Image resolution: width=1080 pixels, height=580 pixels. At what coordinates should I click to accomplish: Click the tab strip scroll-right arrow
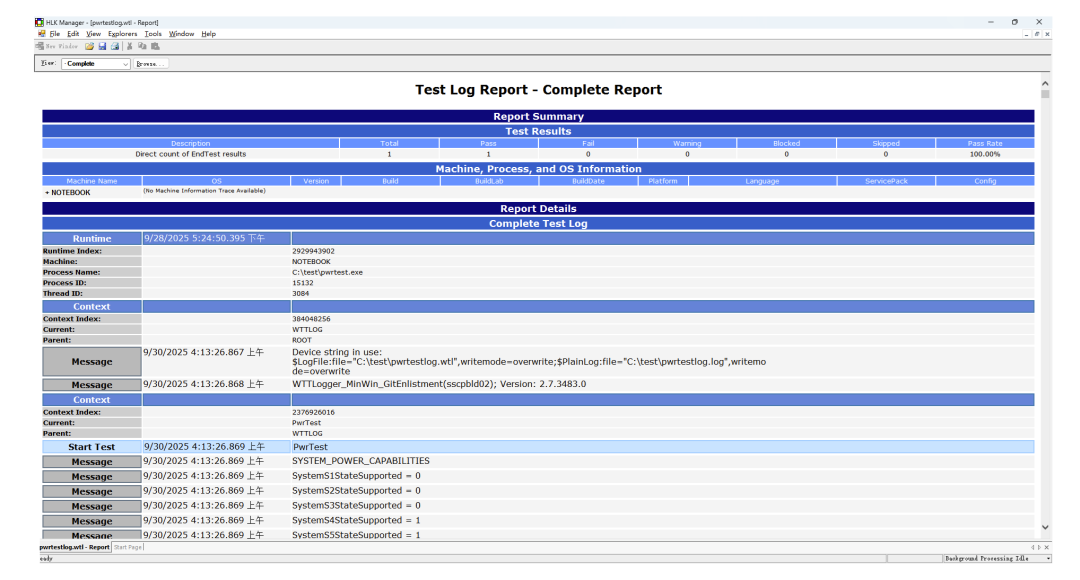coord(1039,547)
